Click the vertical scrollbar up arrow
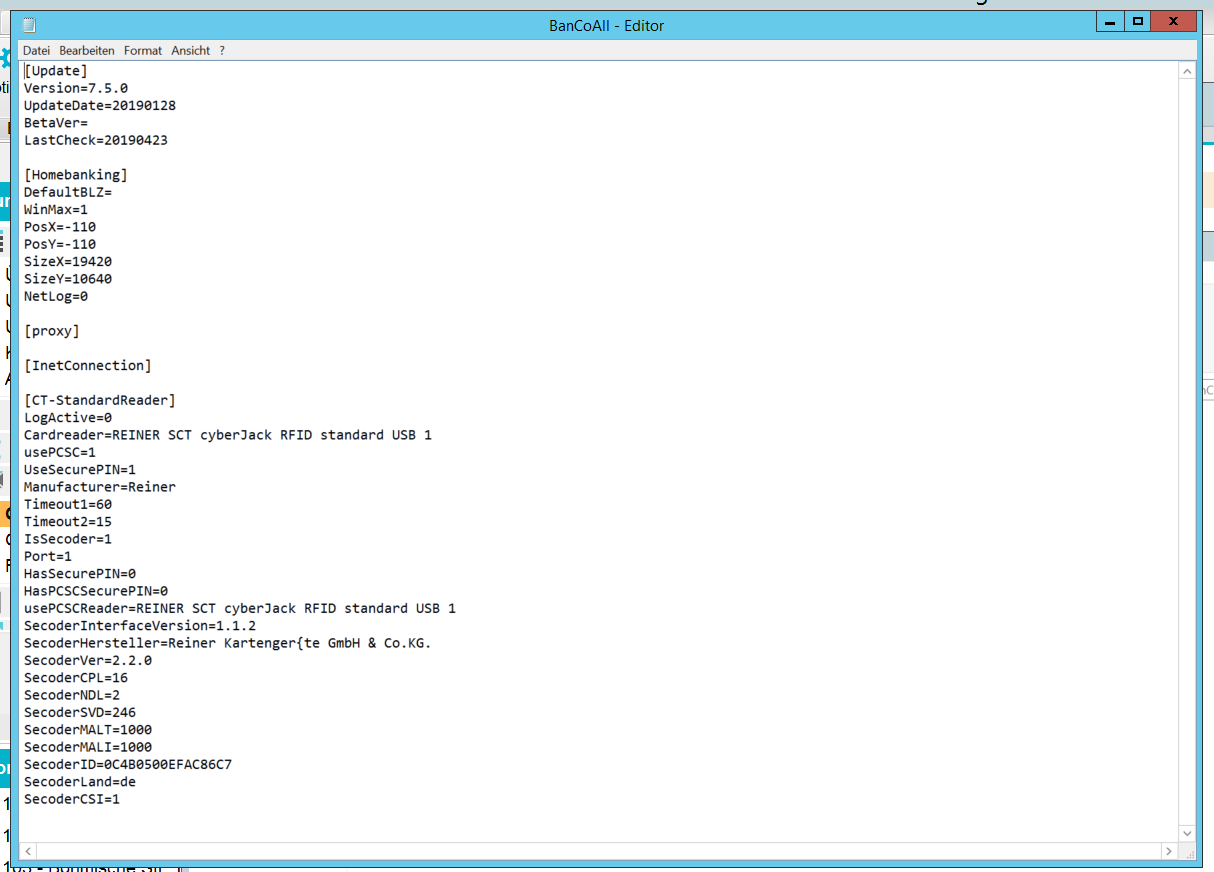The image size is (1214, 872). (x=1187, y=71)
